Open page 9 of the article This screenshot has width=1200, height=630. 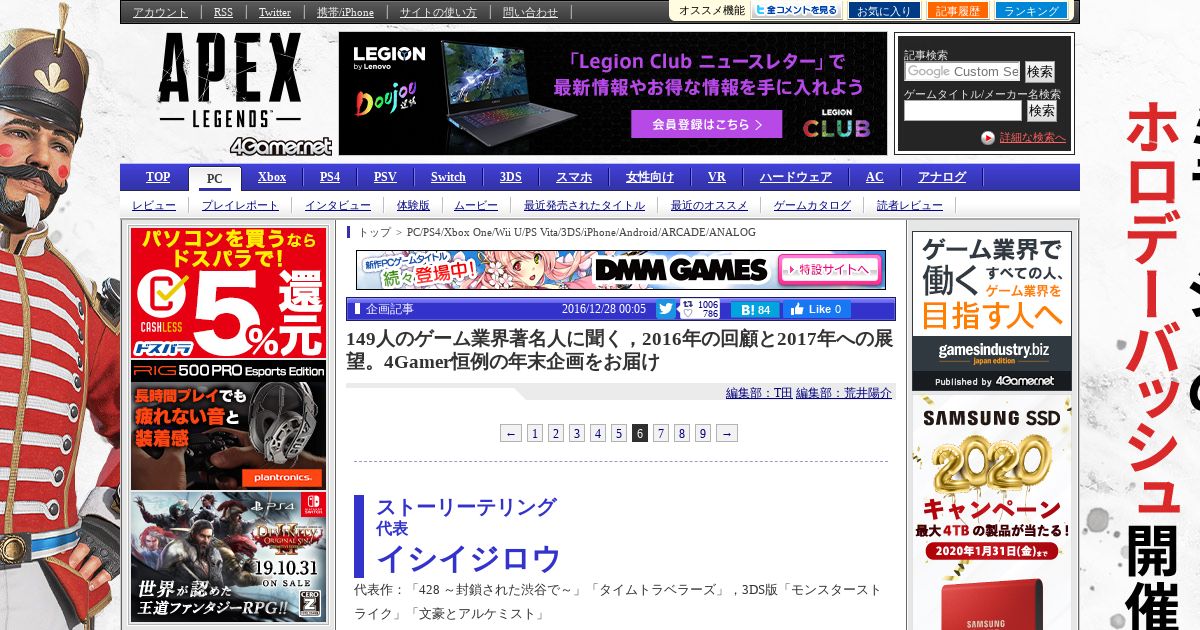click(703, 433)
